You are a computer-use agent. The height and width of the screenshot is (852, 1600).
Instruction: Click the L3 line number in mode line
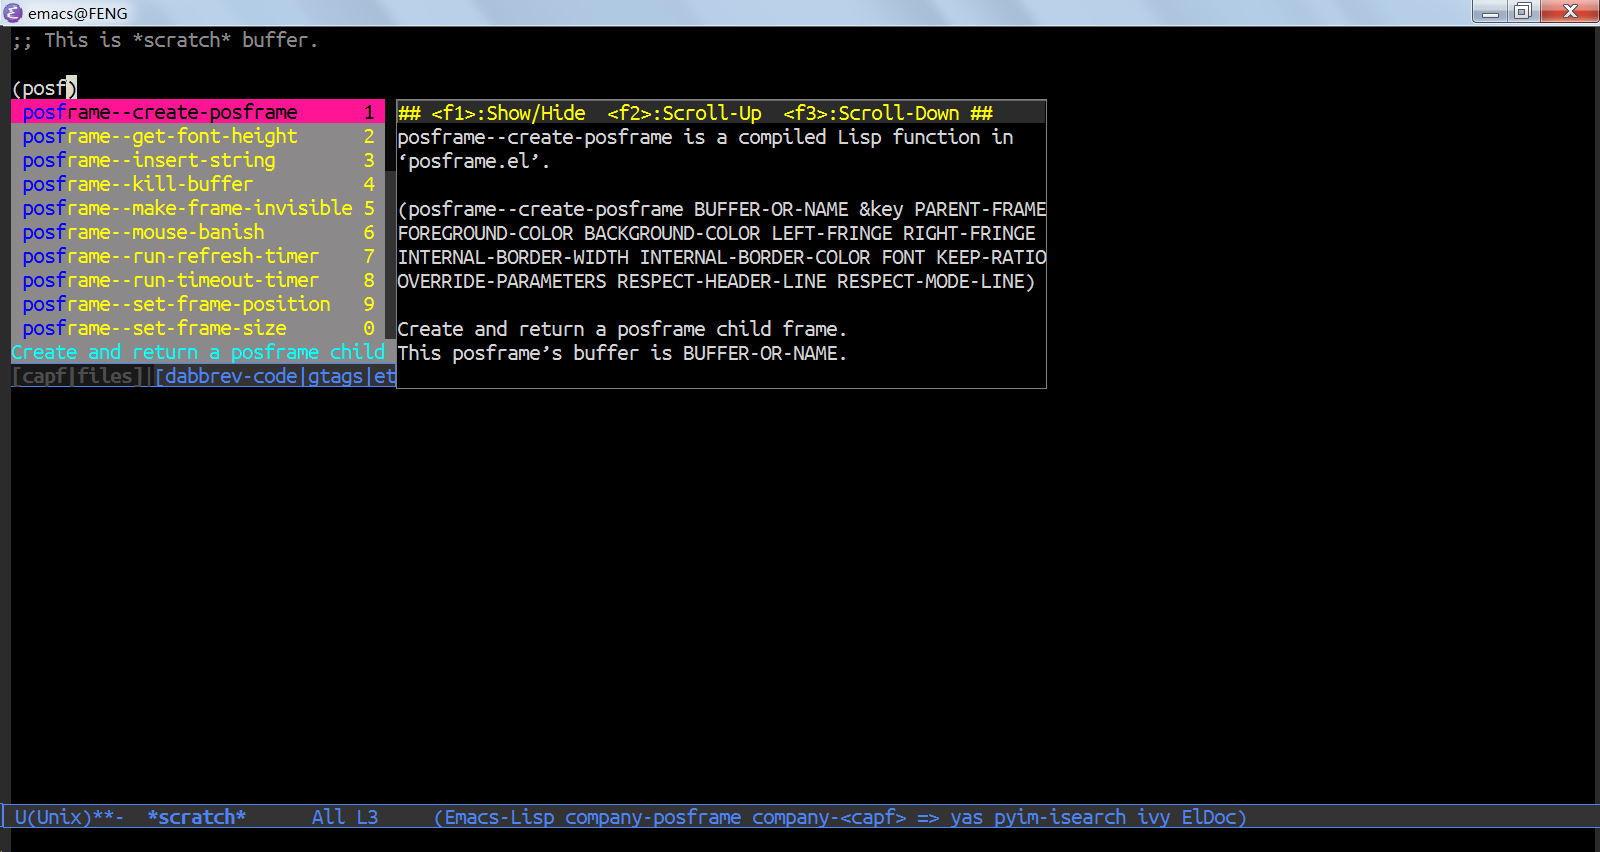tap(367, 817)
